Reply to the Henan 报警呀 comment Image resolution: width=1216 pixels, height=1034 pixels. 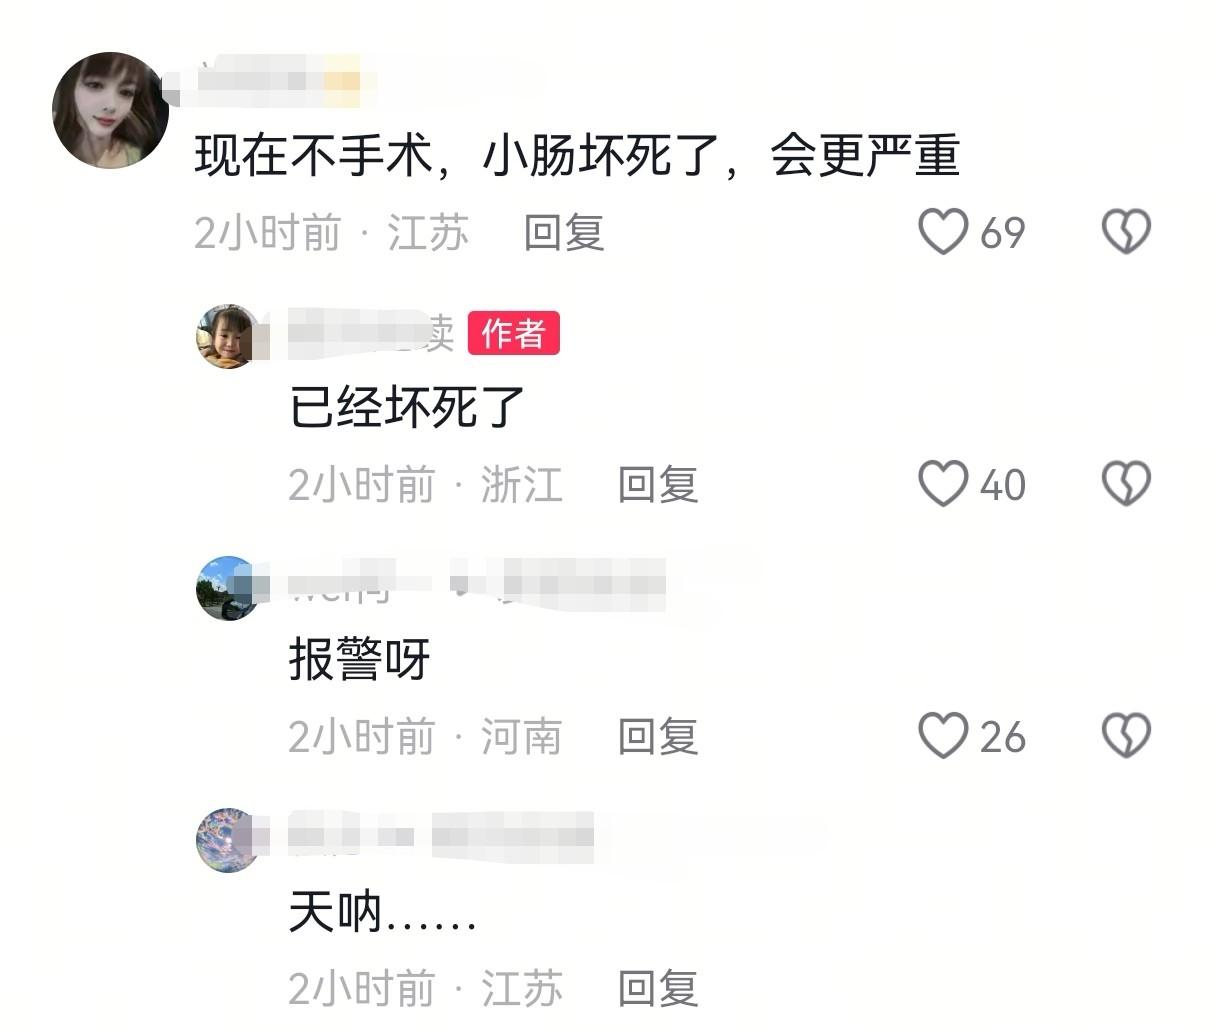[x=657, y=736]
